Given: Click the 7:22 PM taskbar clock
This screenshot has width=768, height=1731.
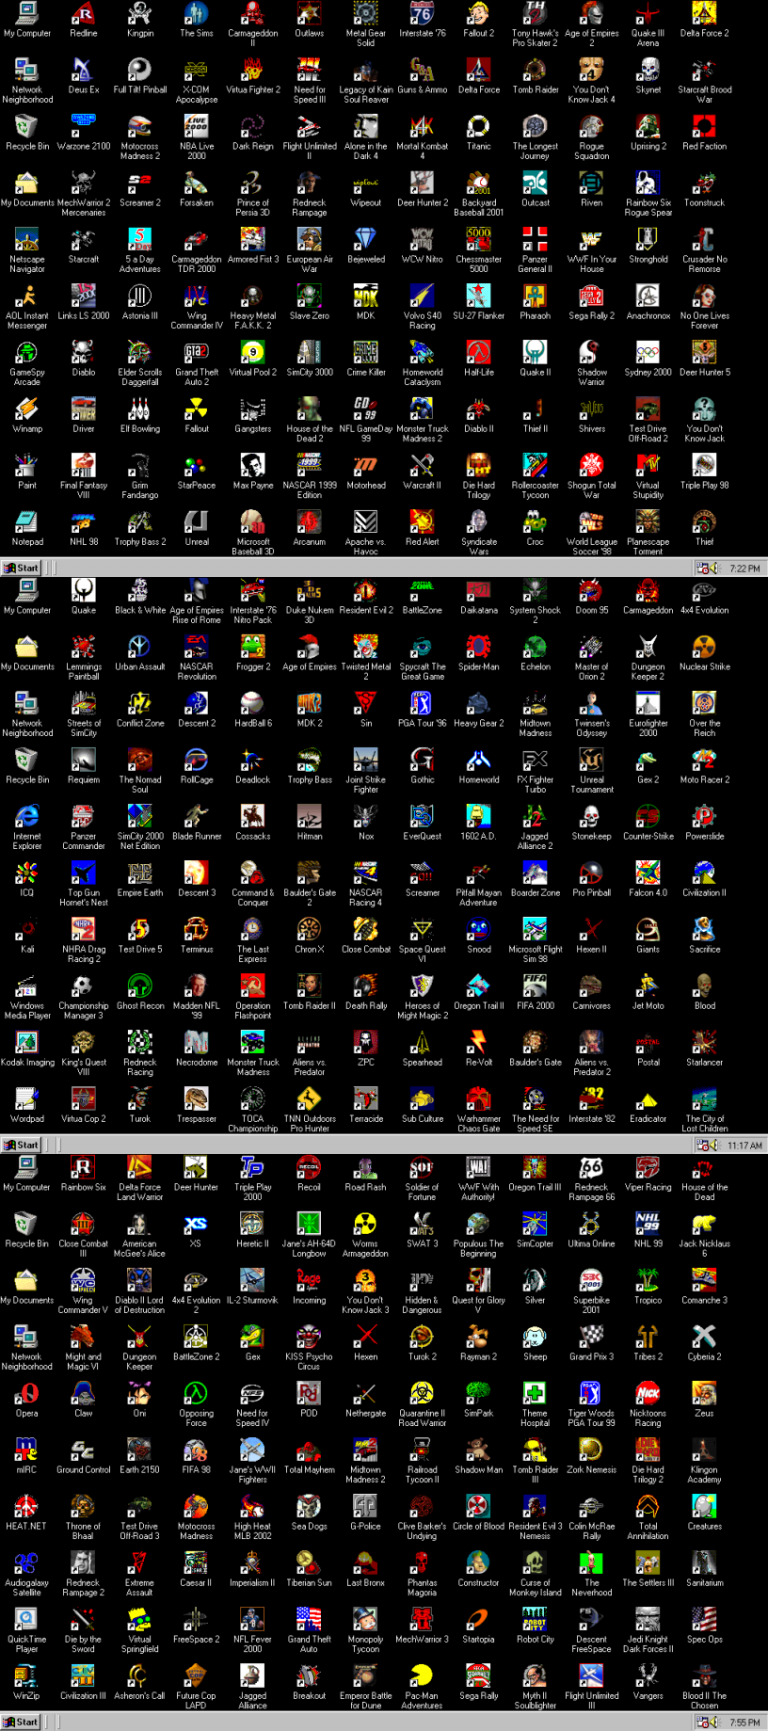Looking at the screenshot, I should click(x=745, y=568).
